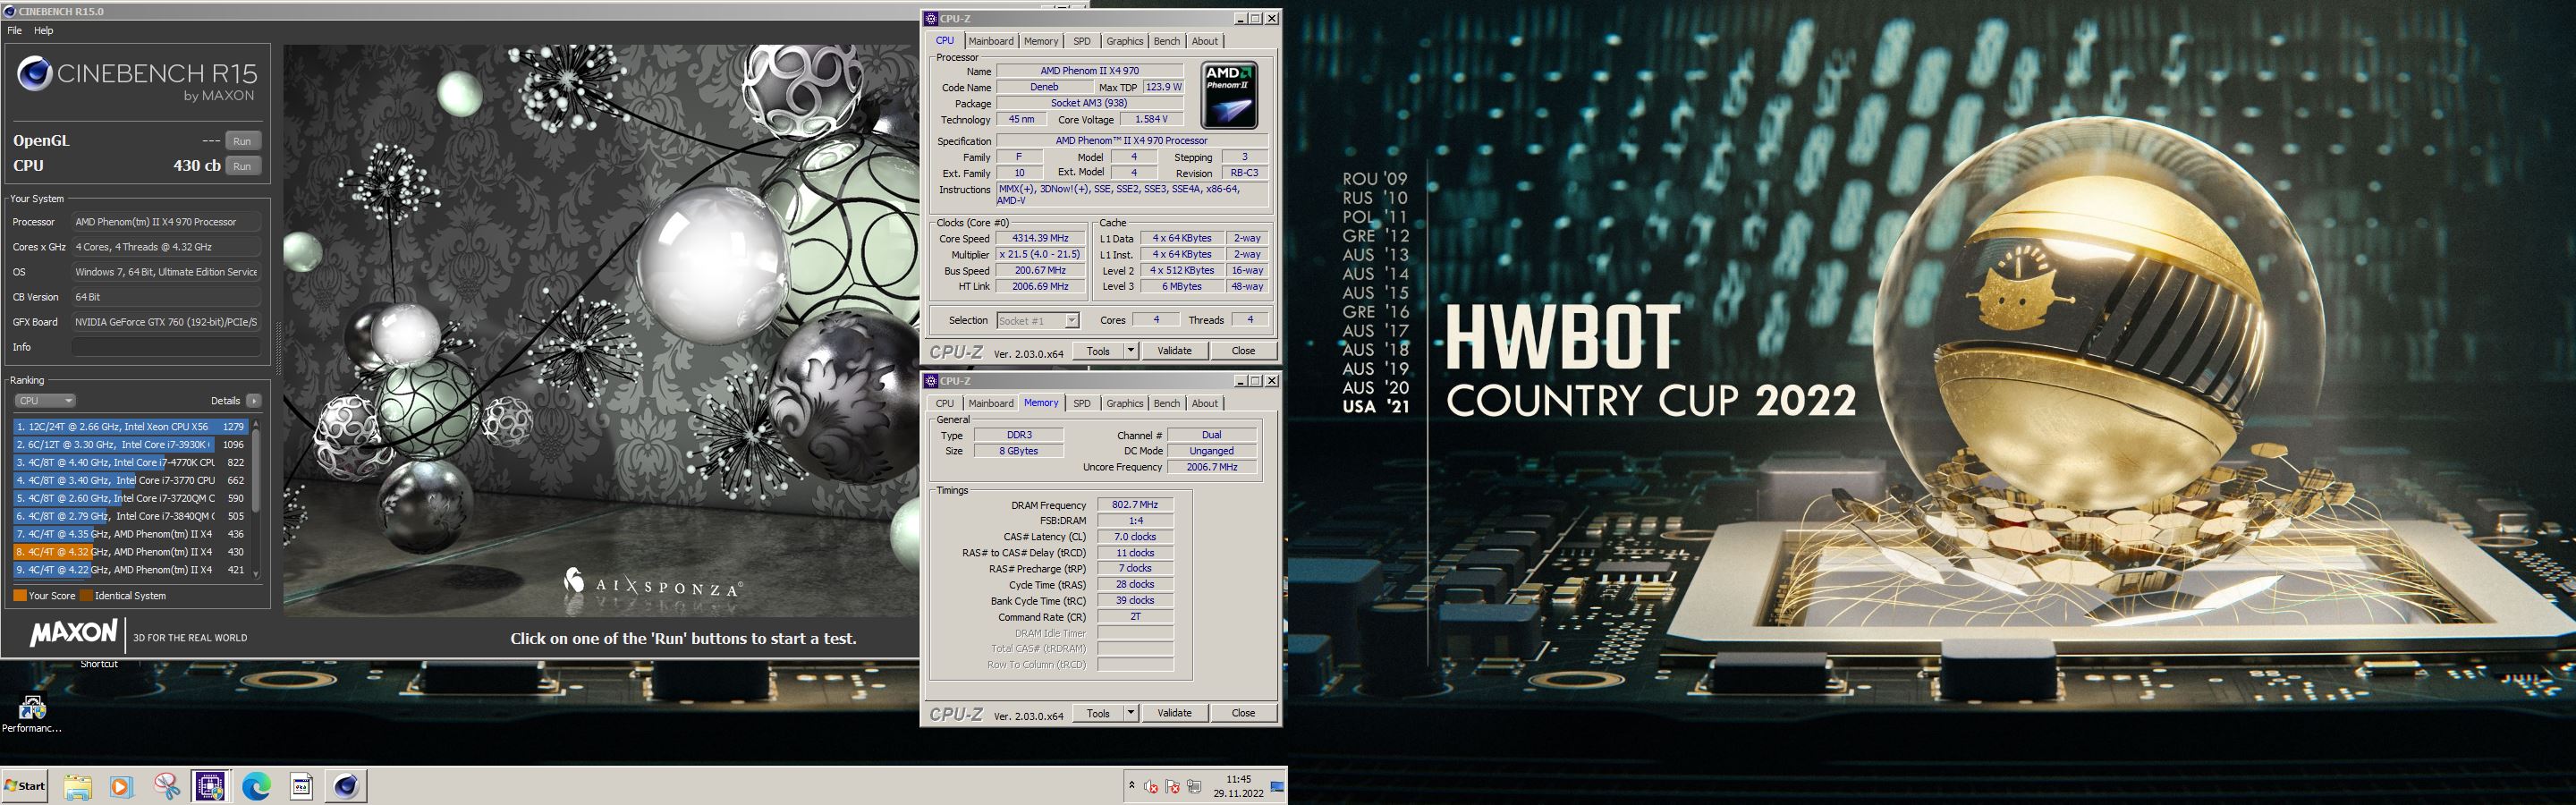Open the Snipping Tool taskbar icon
2576x805 pixels.
pos(166,787)
